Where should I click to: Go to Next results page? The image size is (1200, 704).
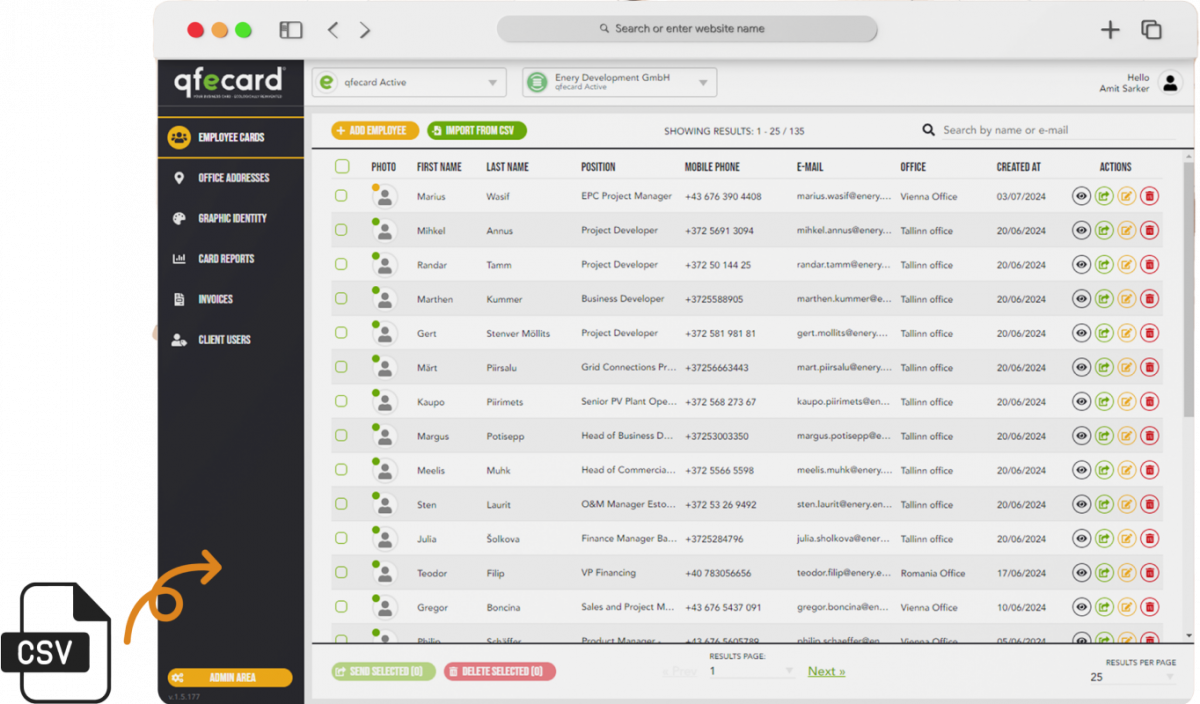[826, 671]
